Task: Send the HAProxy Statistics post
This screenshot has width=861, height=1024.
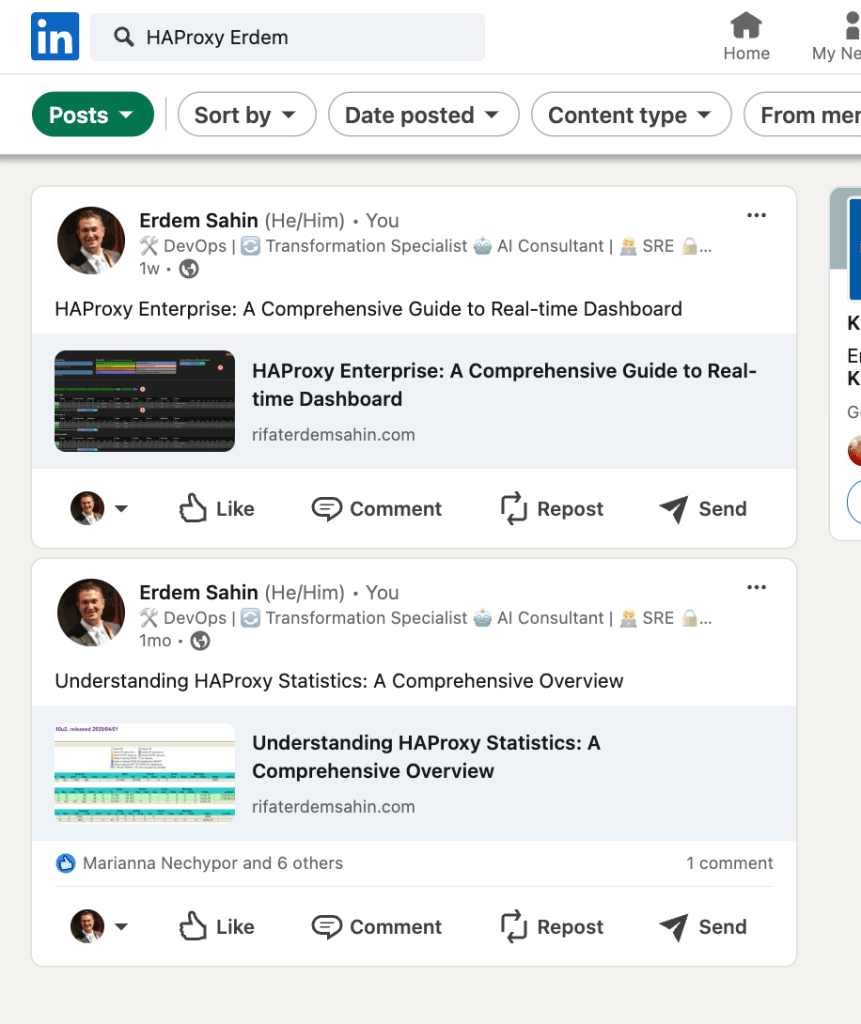Action: [703, 926]
